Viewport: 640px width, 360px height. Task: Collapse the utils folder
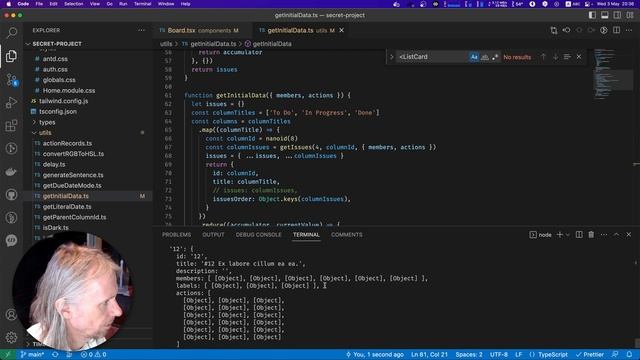point(45,133)
